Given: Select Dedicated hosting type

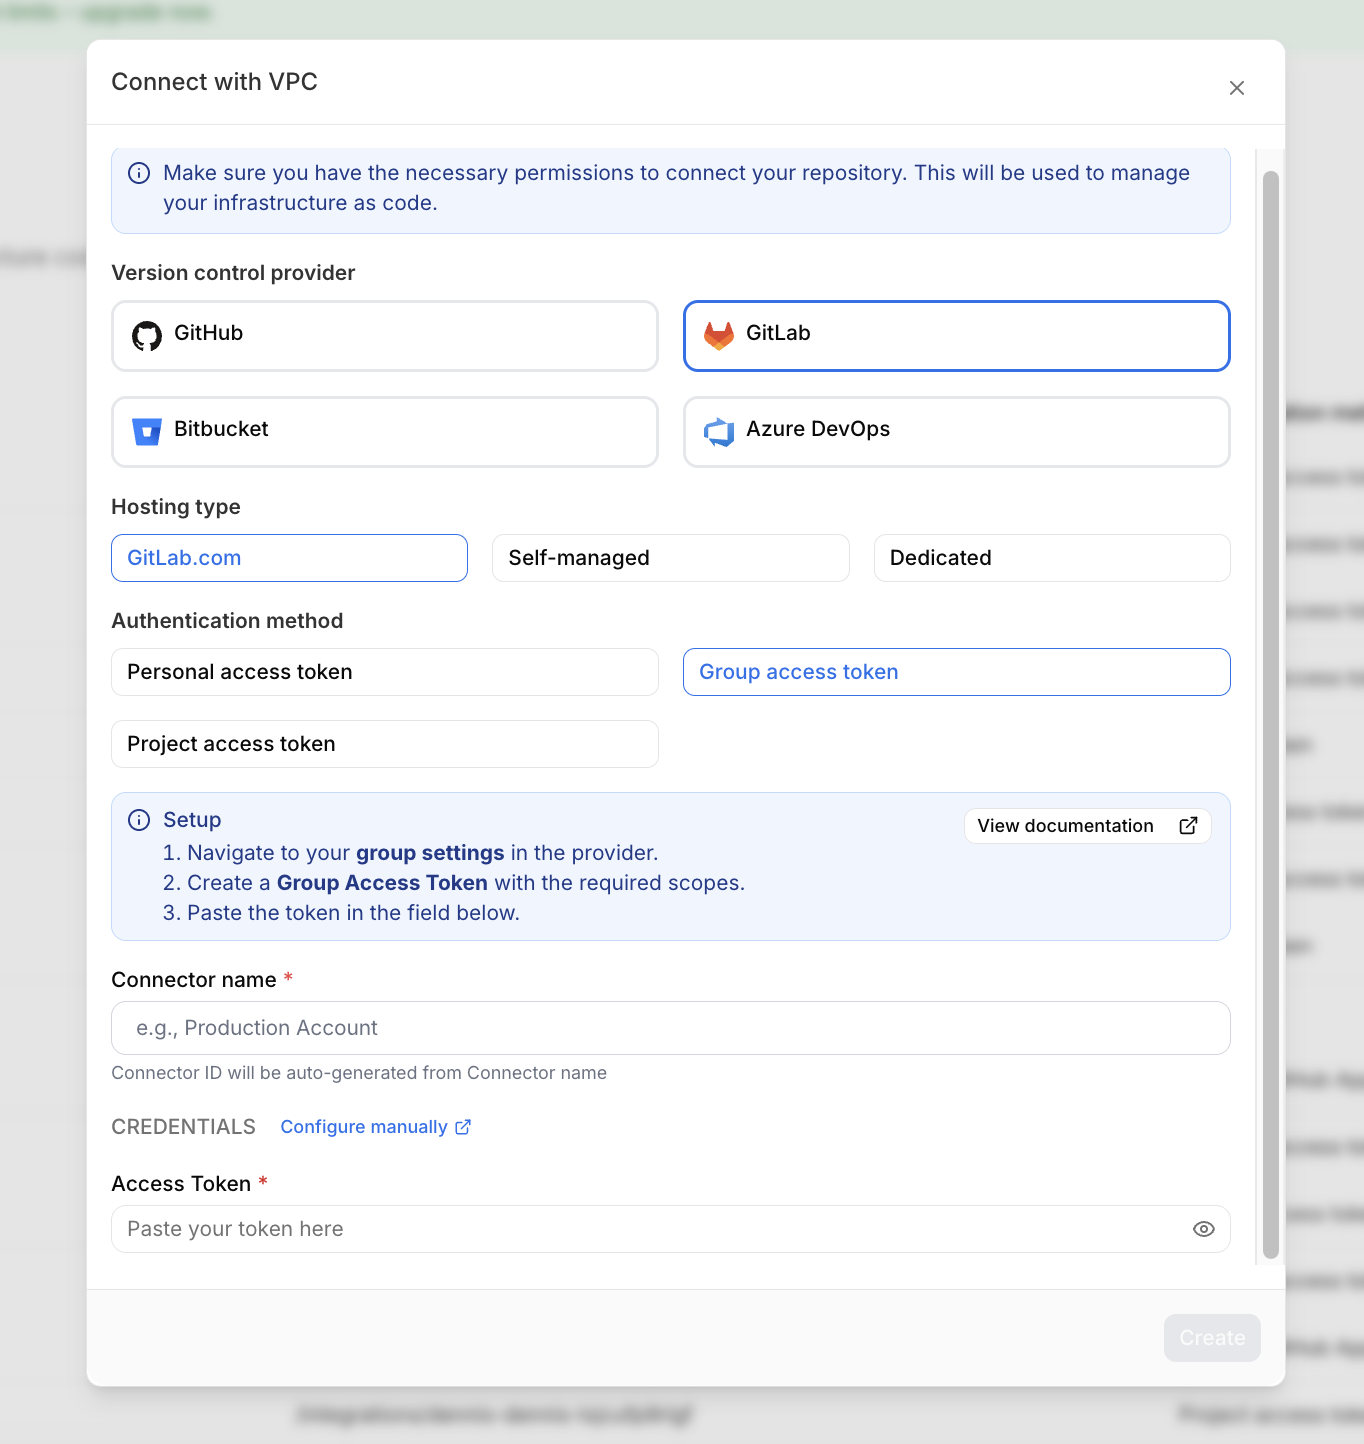Looking at the screenshot, I should point(1052,558).
